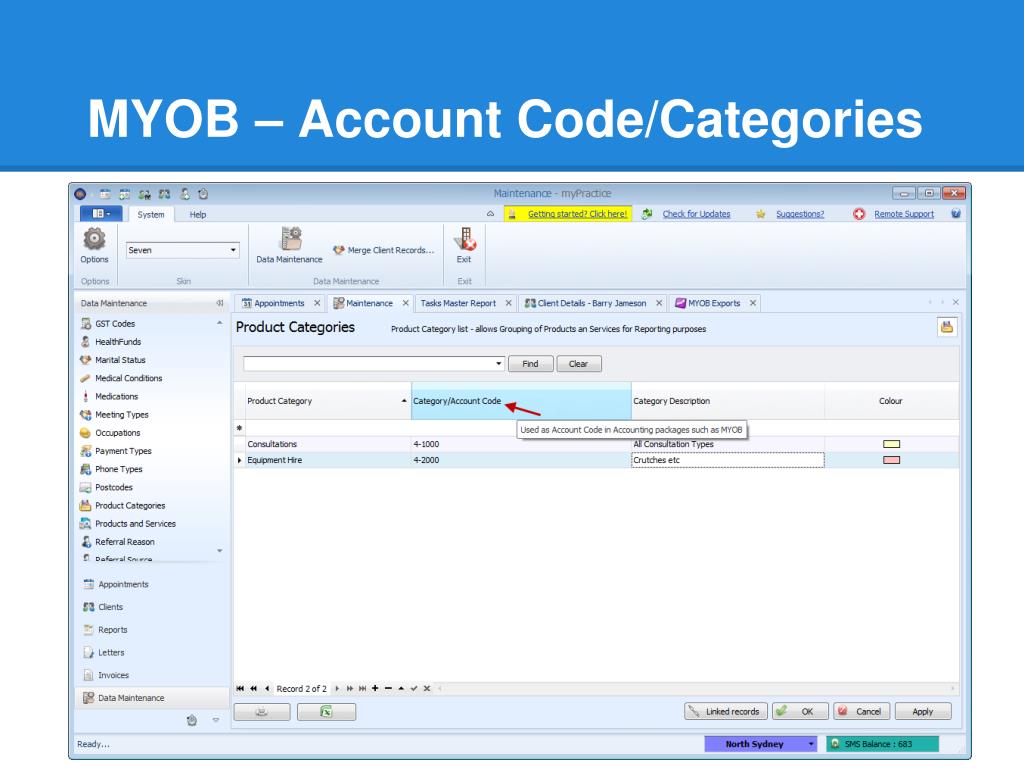Click the print button
The width and height of the screenshot is (1024, 768).
[x=262, y=712]
